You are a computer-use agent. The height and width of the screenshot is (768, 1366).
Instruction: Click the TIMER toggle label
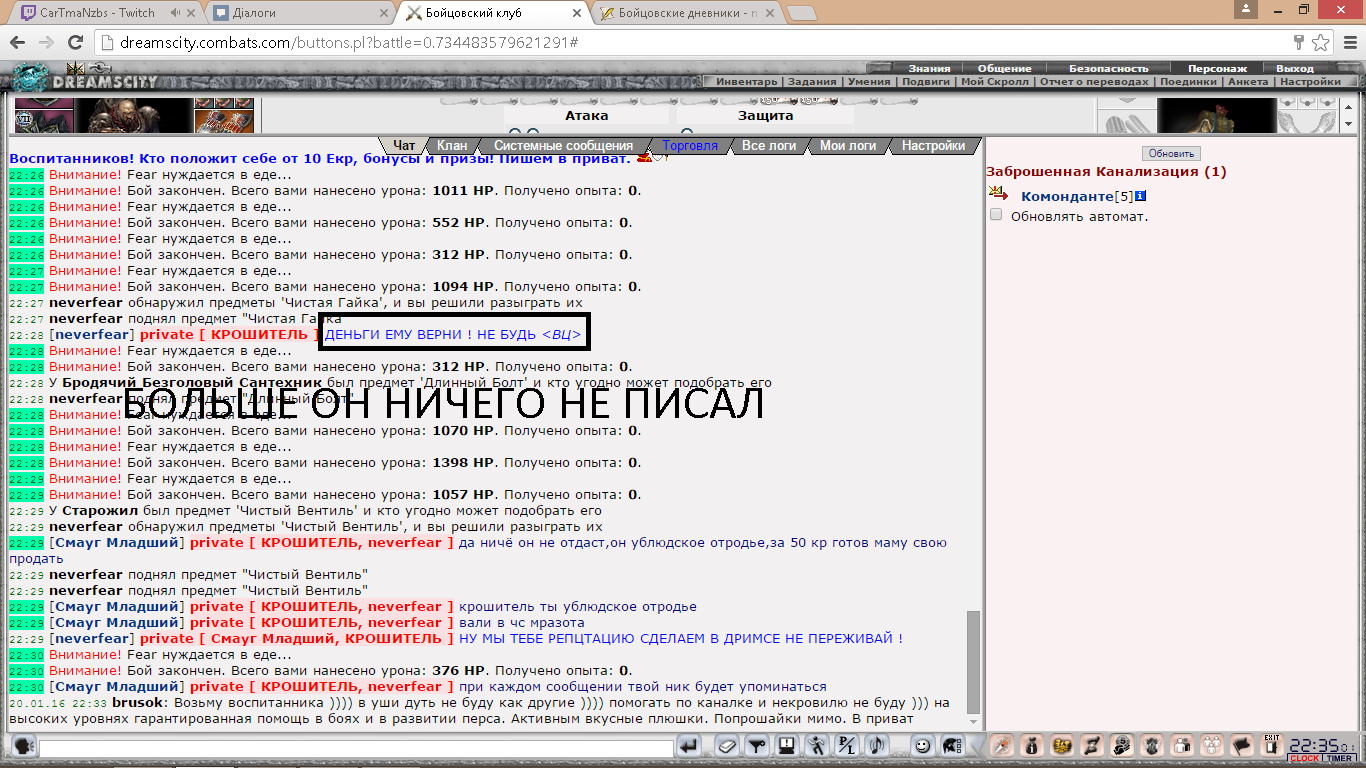(x=1340, y=759)
